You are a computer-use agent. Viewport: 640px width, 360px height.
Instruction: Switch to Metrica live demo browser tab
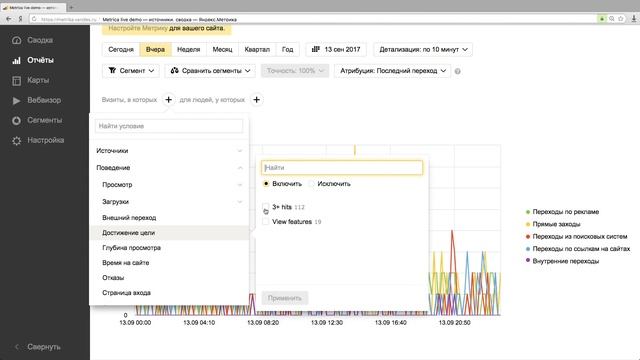tap(33, 7)
